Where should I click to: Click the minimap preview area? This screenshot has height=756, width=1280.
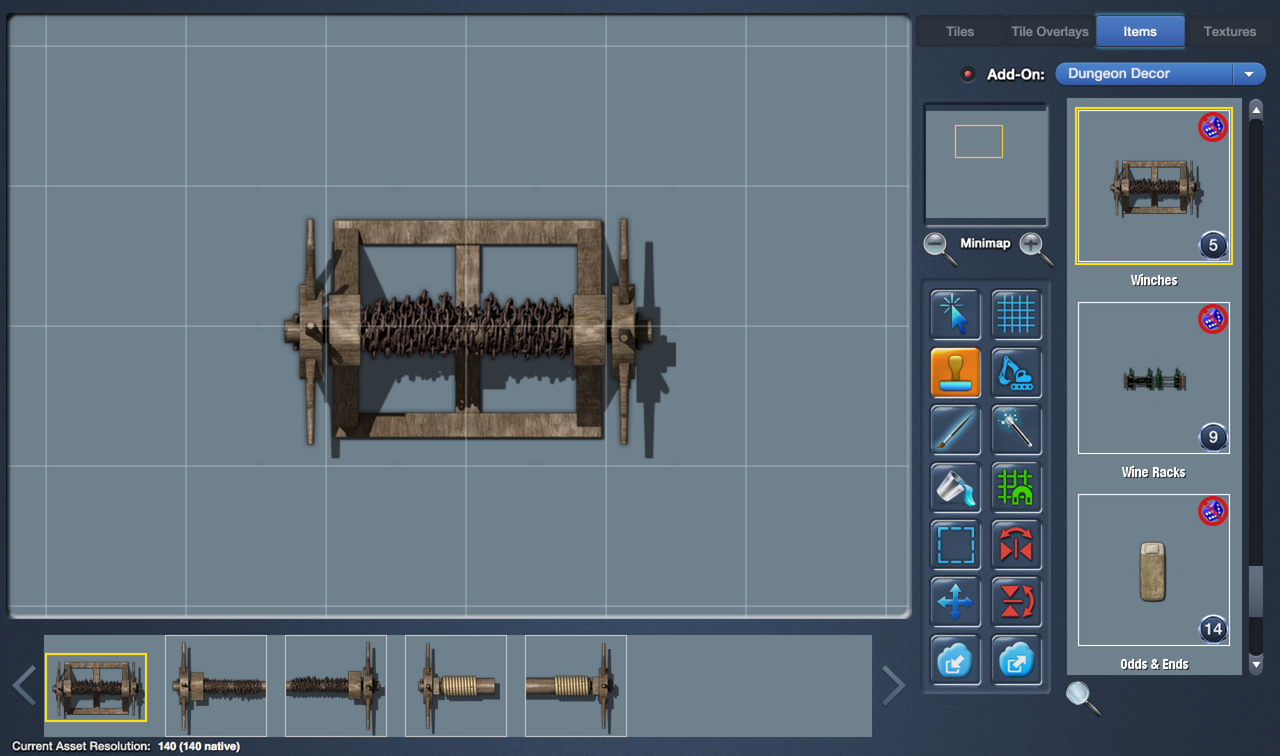(x=986, y=165)
